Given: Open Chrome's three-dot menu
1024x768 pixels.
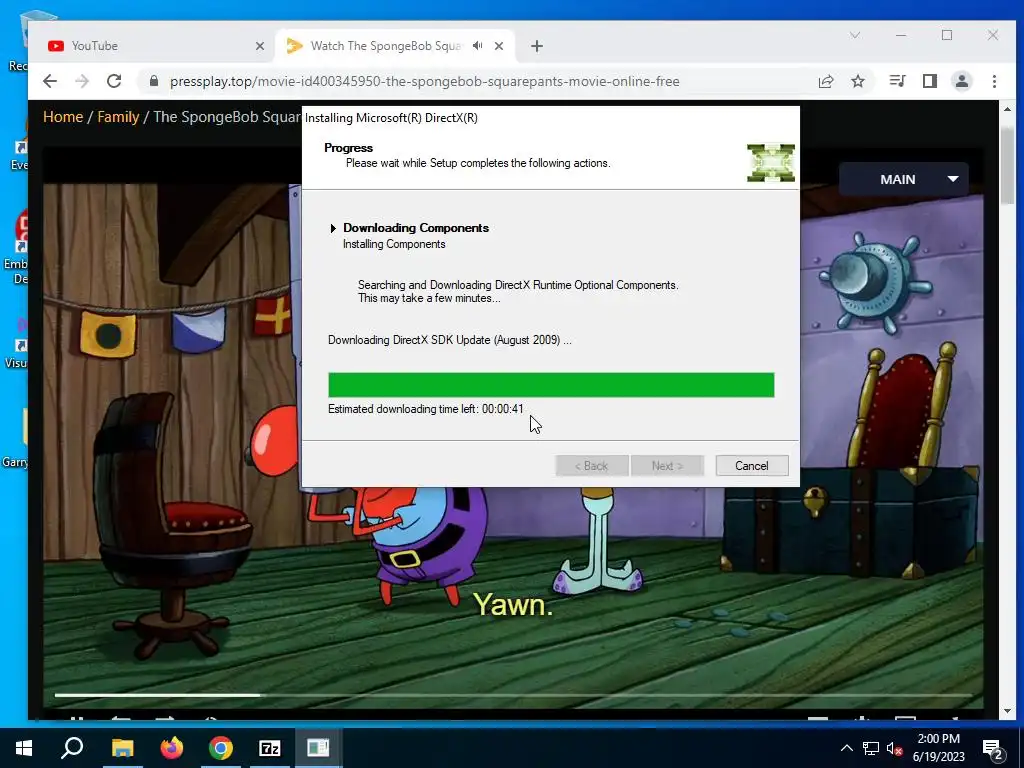Looking at the screenshot, I should [x=994, y=81].
